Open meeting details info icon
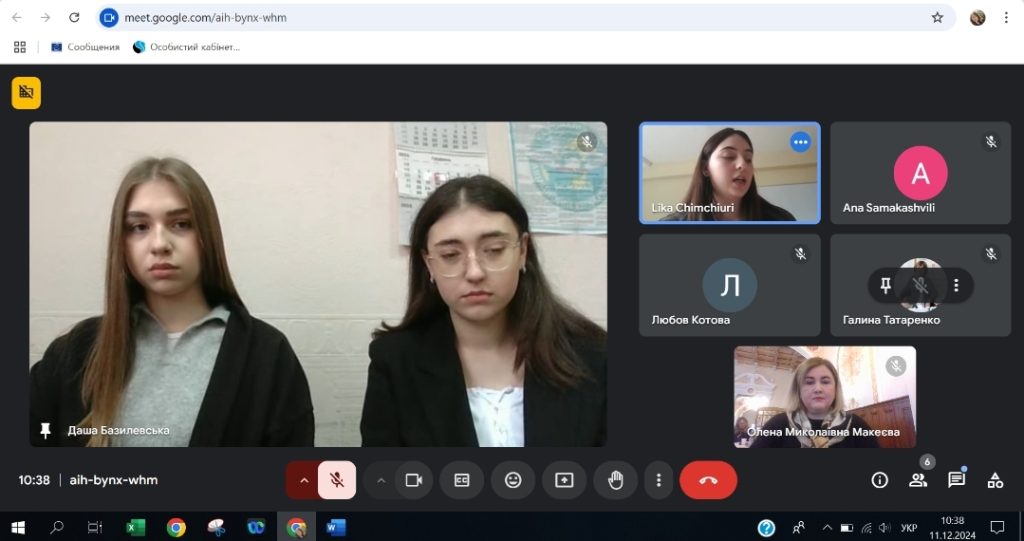This screenshot has height=541, width=1024. pyautogui.click(x=879, y=480)
